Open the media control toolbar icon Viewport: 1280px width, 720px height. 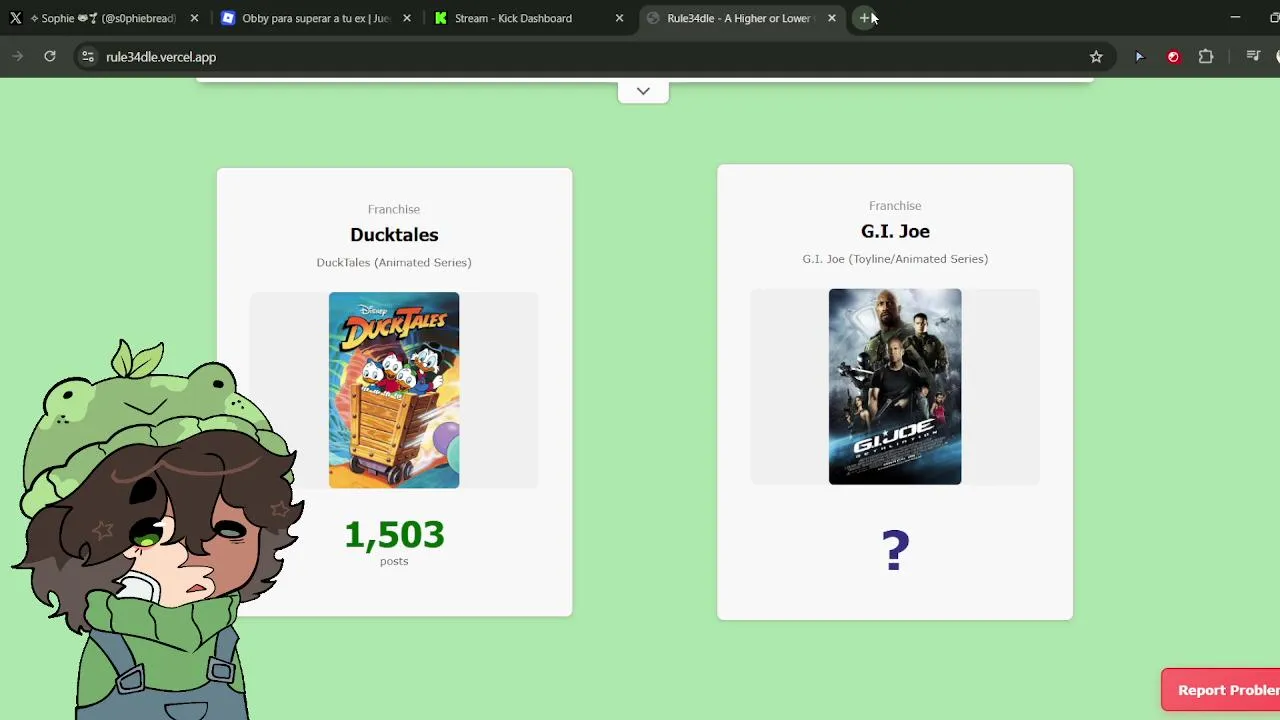(x=1253, y=57)
